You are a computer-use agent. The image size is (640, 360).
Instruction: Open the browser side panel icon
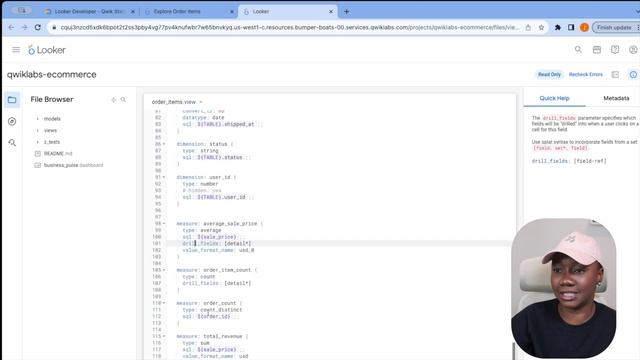tap(571, 27)
